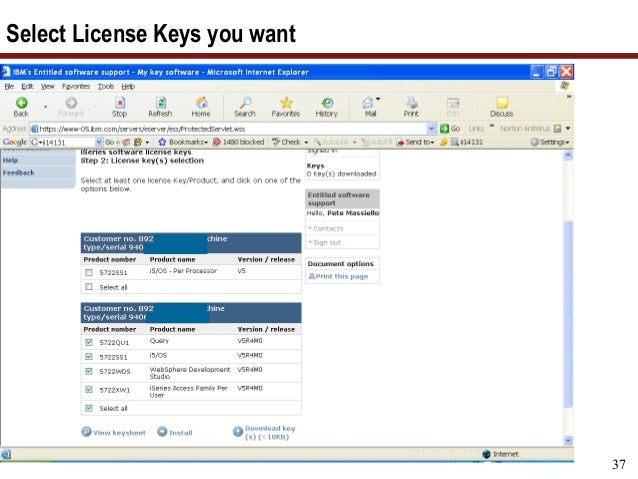This screenshot has height=479, width=638.
Task: Click the View keysheet link text
Action: click(119, 433)
